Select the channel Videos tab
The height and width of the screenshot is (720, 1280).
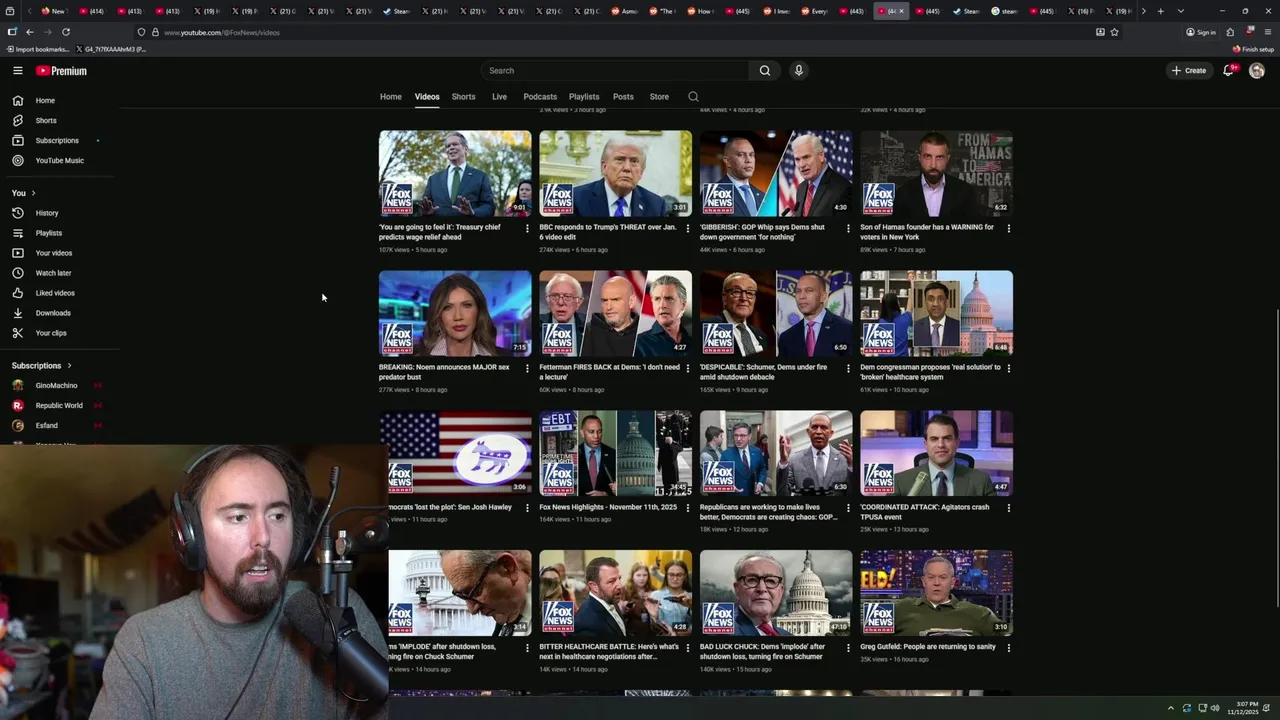click(427, 97)
